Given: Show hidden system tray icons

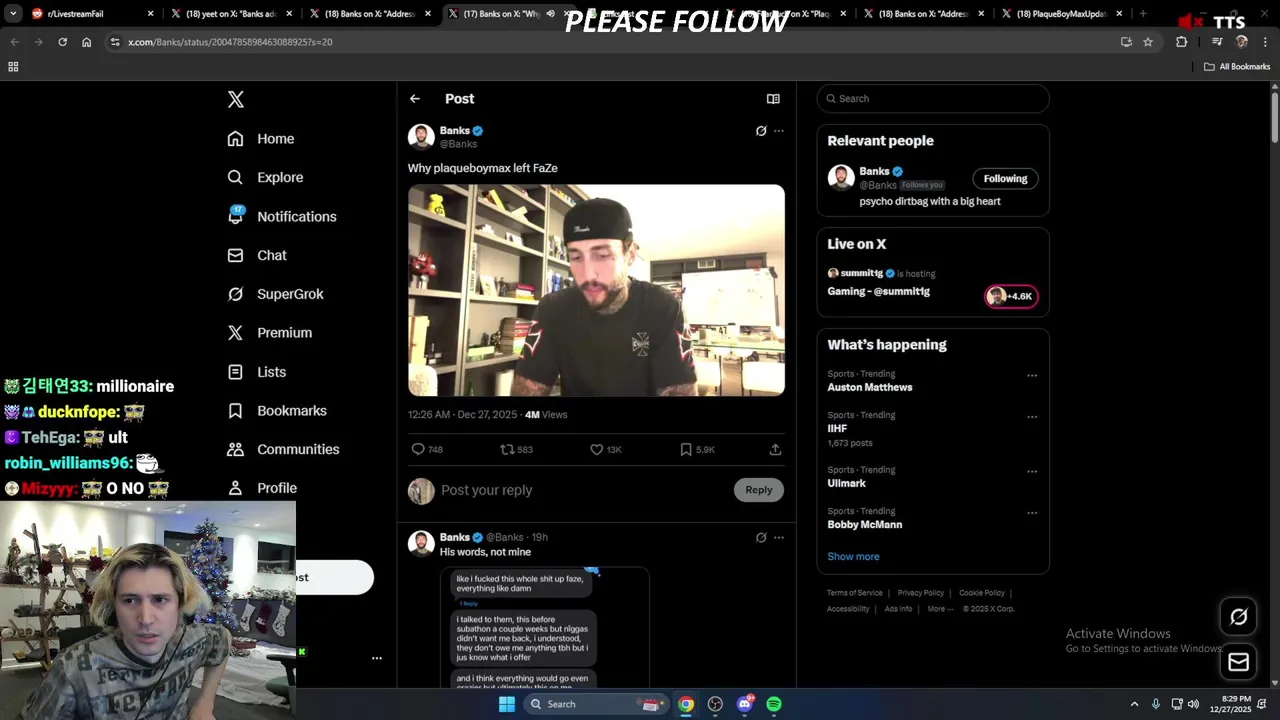Looking at the screenshot, I should click(x=1134, y=704).
